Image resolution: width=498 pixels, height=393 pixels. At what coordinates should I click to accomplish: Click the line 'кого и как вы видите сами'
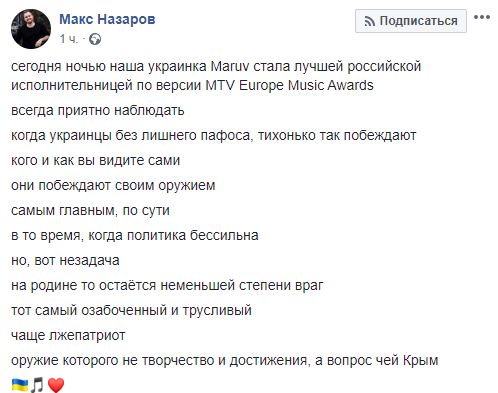coord(95,160)
